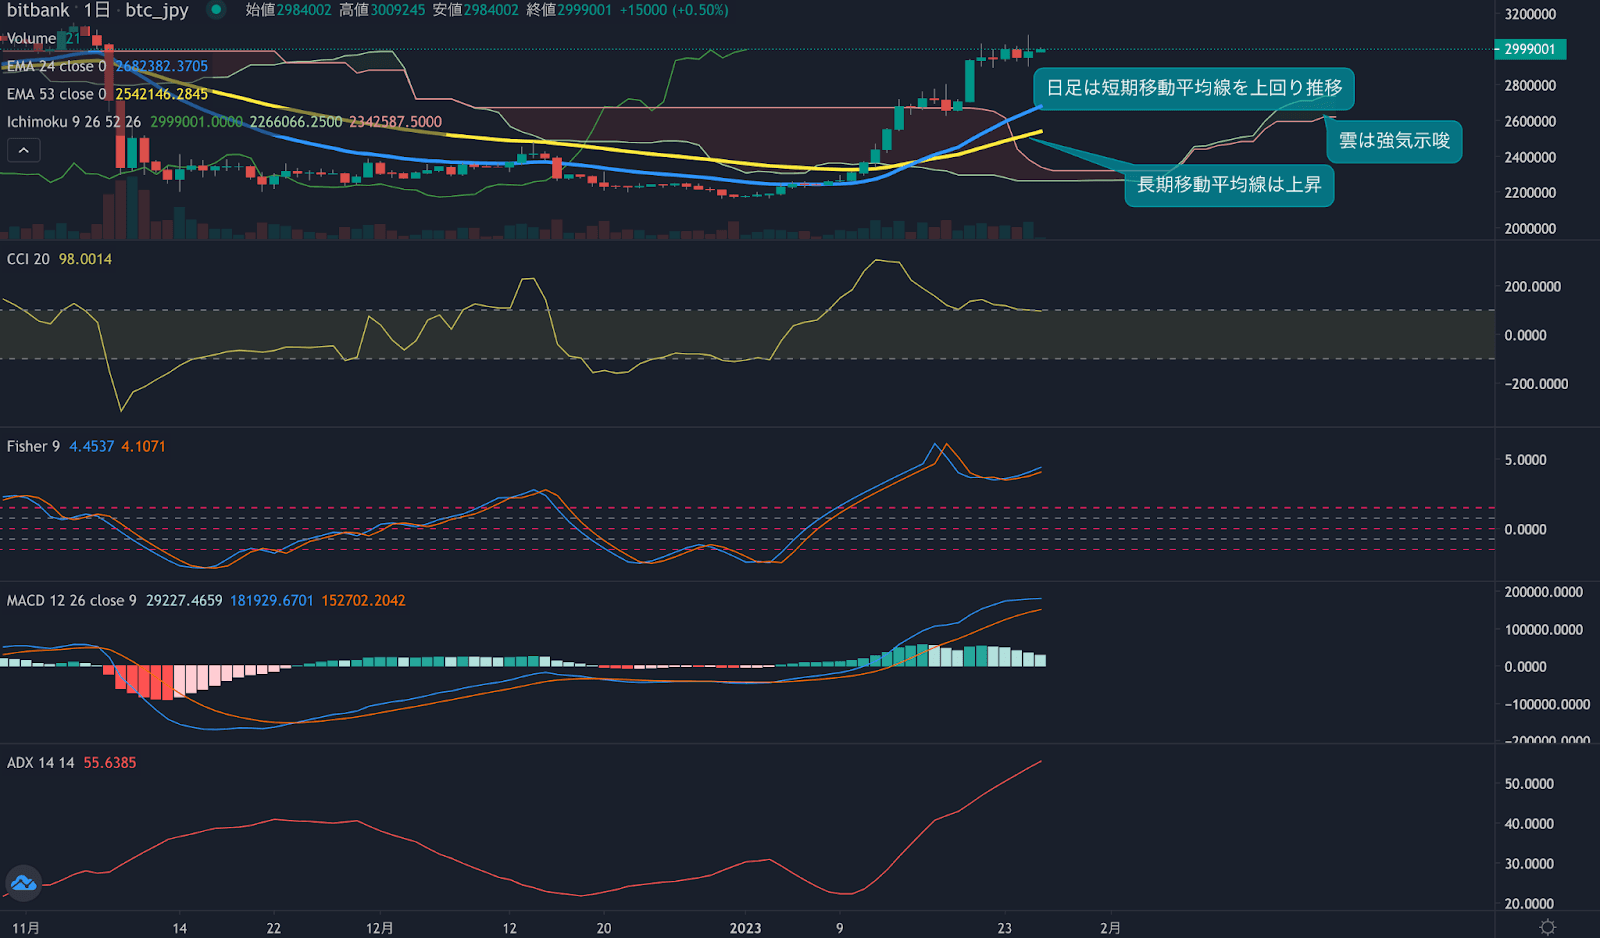Screen dimensions: 1600x938
Task: Click the TradingView logo icon
Action: click(x=23, y=883)
